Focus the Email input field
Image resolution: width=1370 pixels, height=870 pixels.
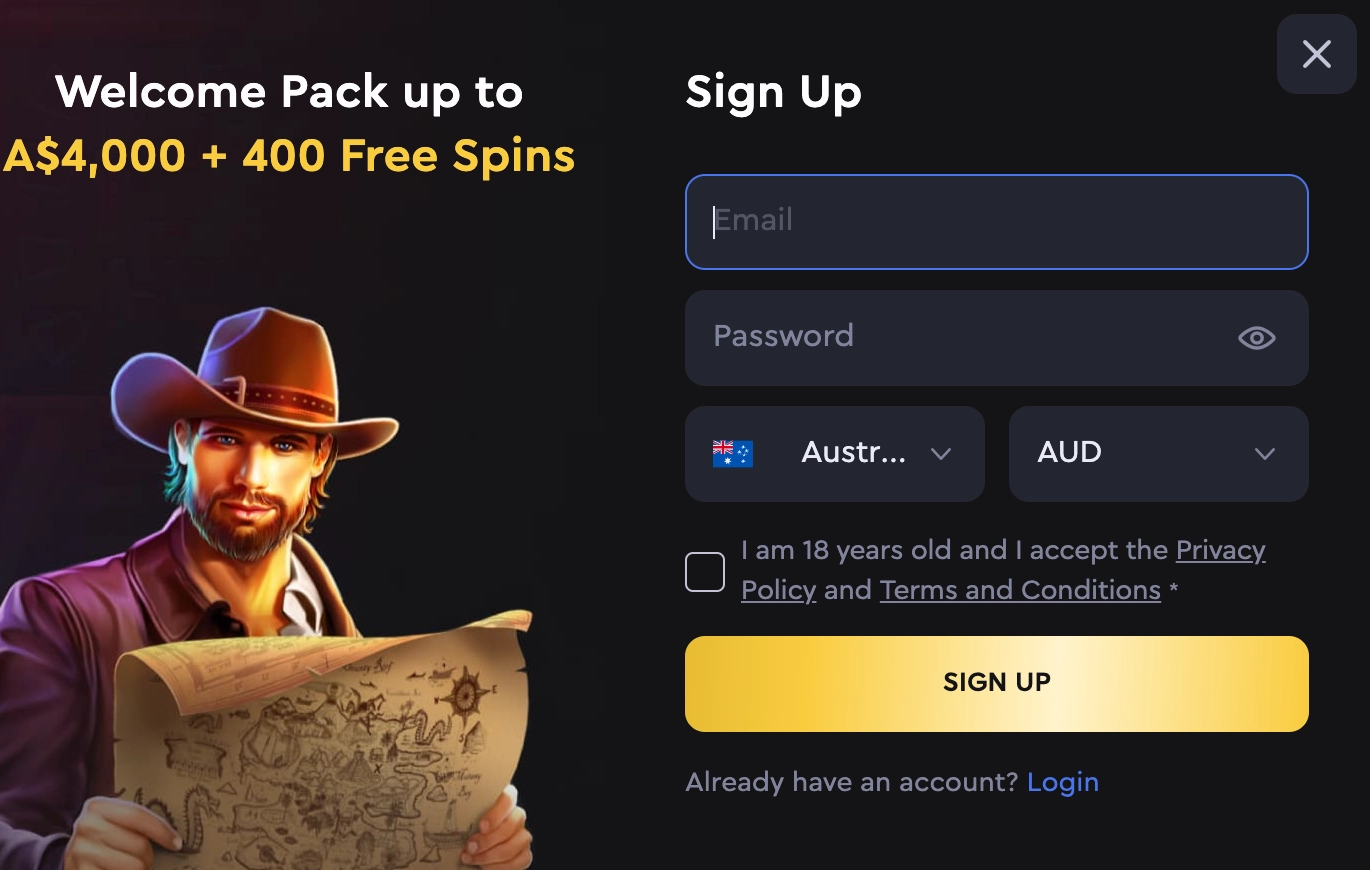coord(997,222)
